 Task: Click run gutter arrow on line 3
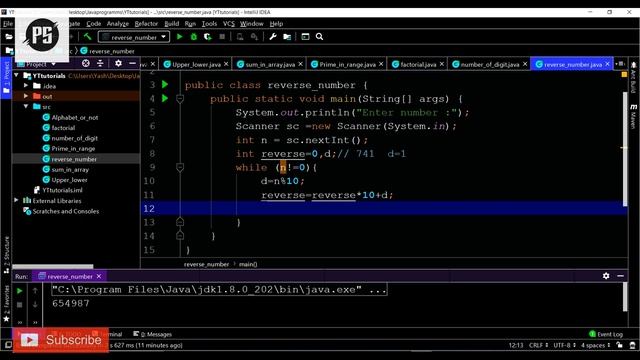point(165,84)
